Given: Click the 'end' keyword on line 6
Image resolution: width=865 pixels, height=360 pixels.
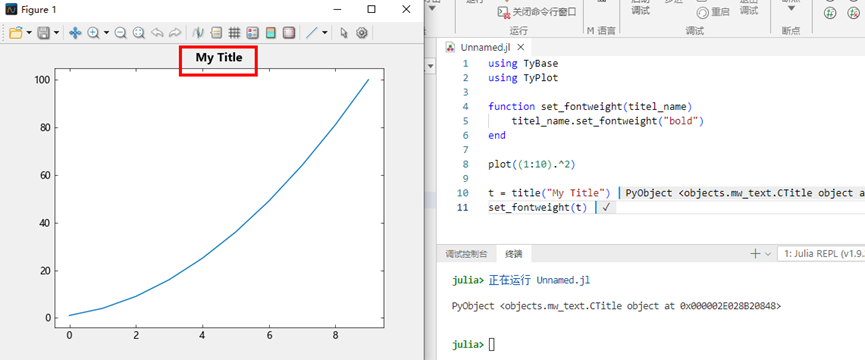Looking at the screenshot, I should pos(496,135).
